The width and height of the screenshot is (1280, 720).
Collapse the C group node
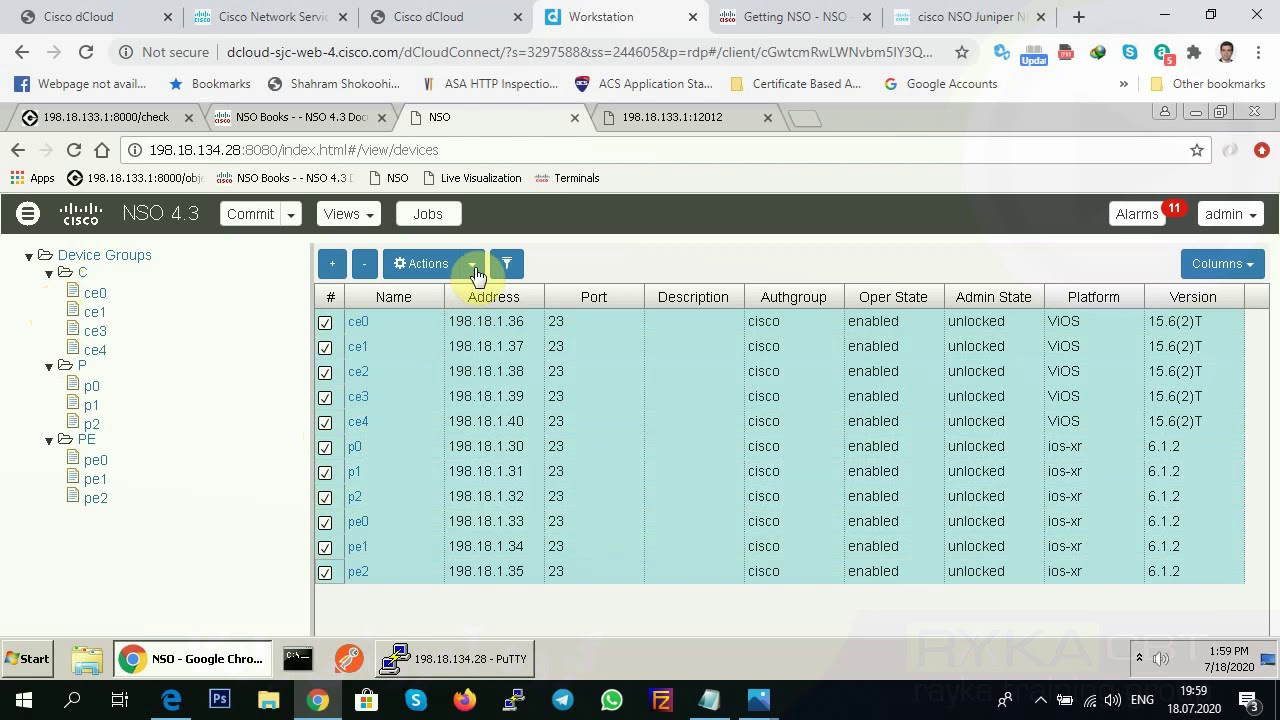pyautogui.click(x=49, y=274)
